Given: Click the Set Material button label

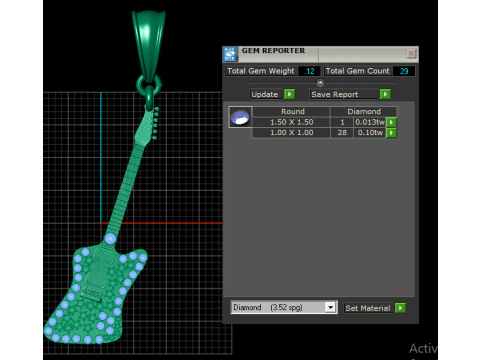Looking at the screenshot, I should point(368,308).
